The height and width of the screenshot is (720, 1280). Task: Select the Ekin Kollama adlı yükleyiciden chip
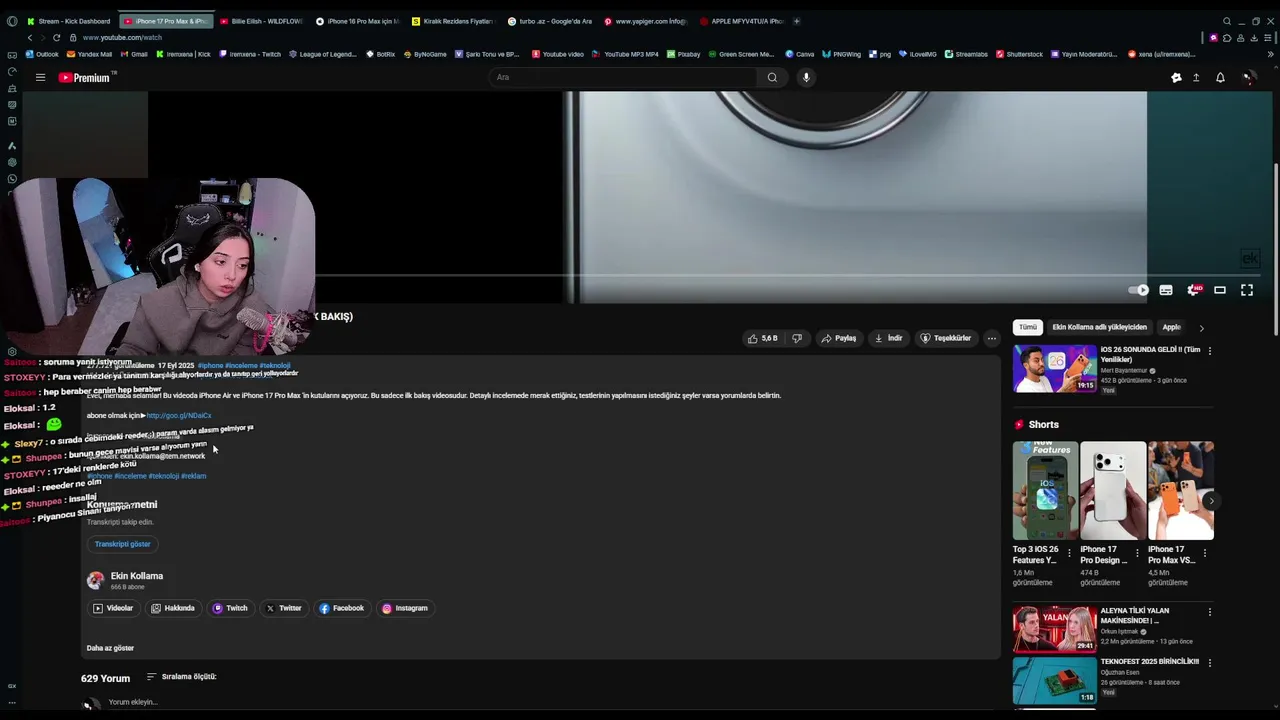coord(1099,327)
